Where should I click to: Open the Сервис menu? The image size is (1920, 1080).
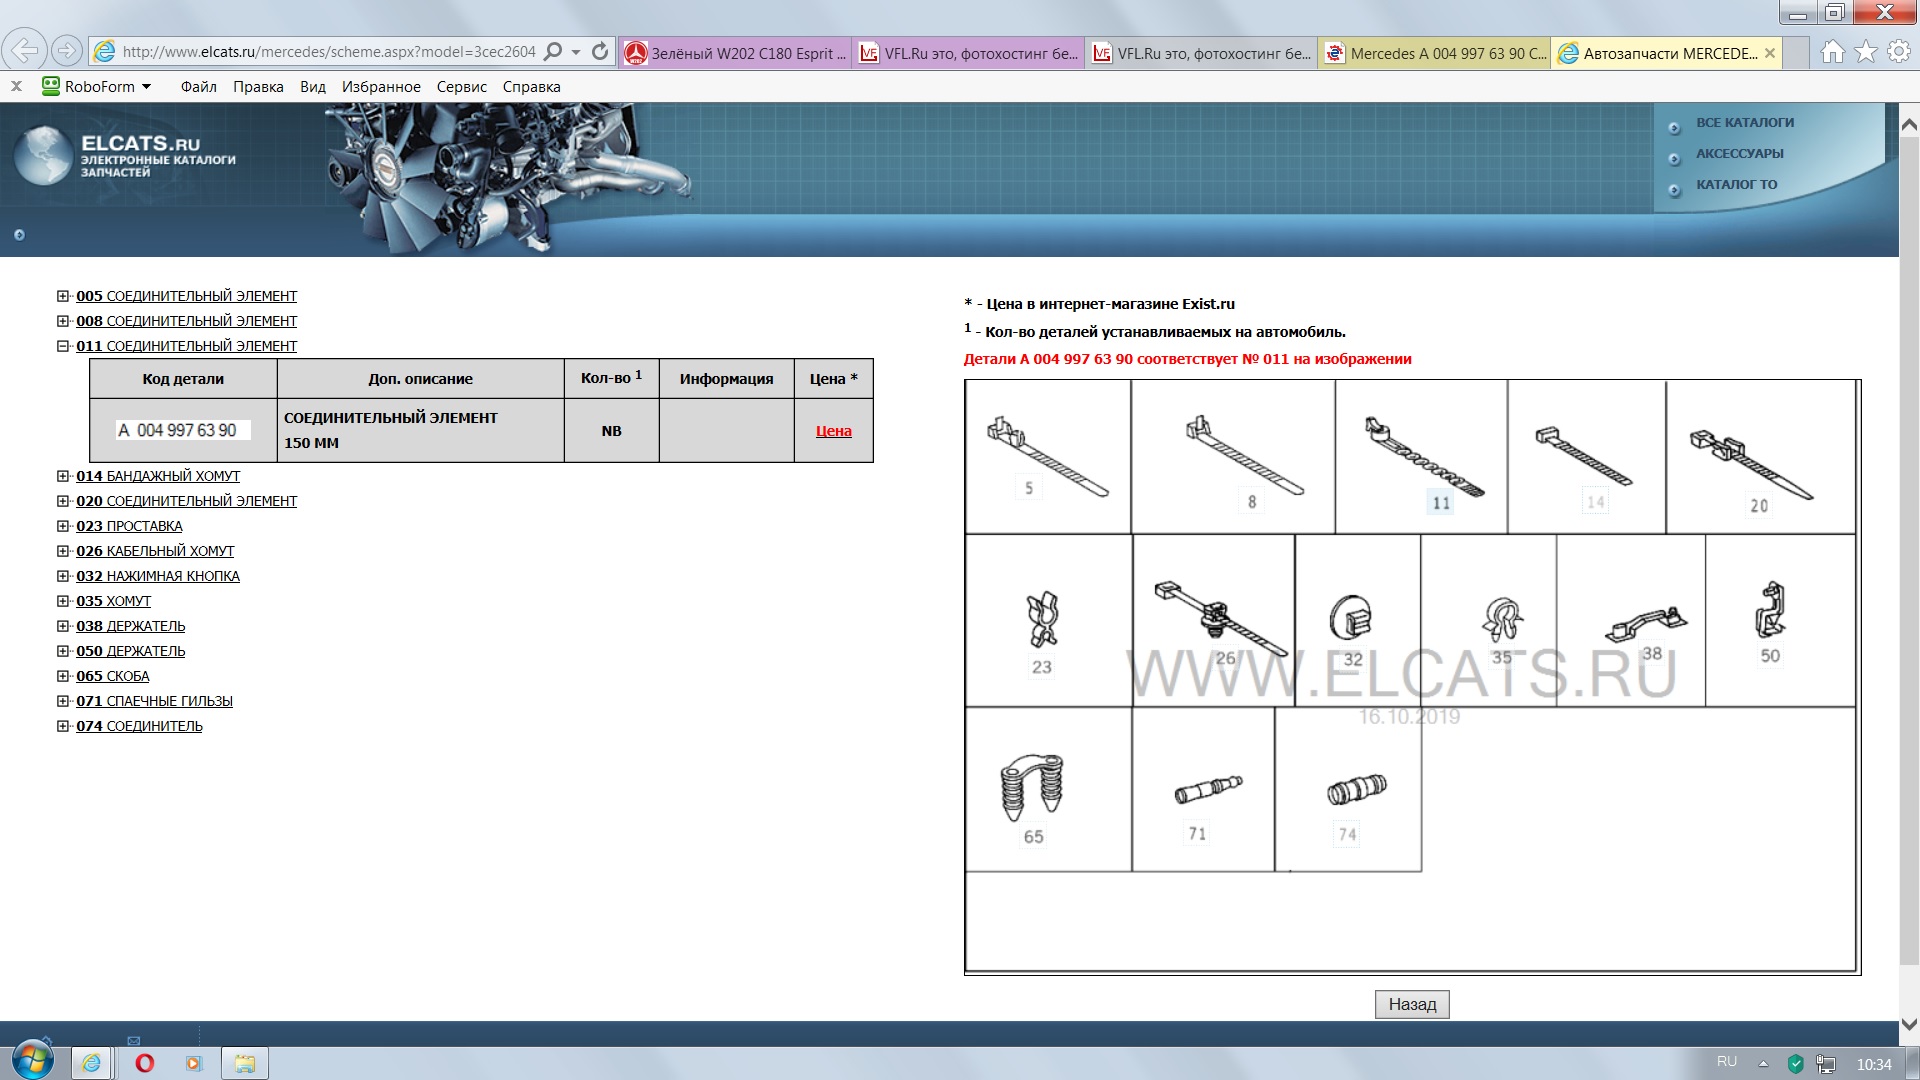[x=461, y=87]
